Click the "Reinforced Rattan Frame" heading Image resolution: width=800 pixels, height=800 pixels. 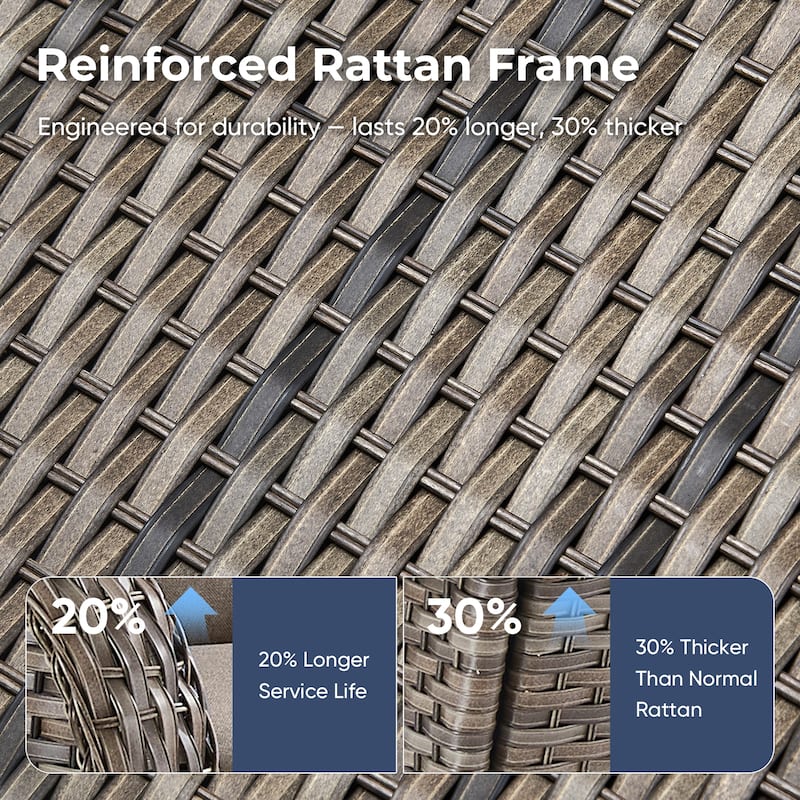pos(338,64)
